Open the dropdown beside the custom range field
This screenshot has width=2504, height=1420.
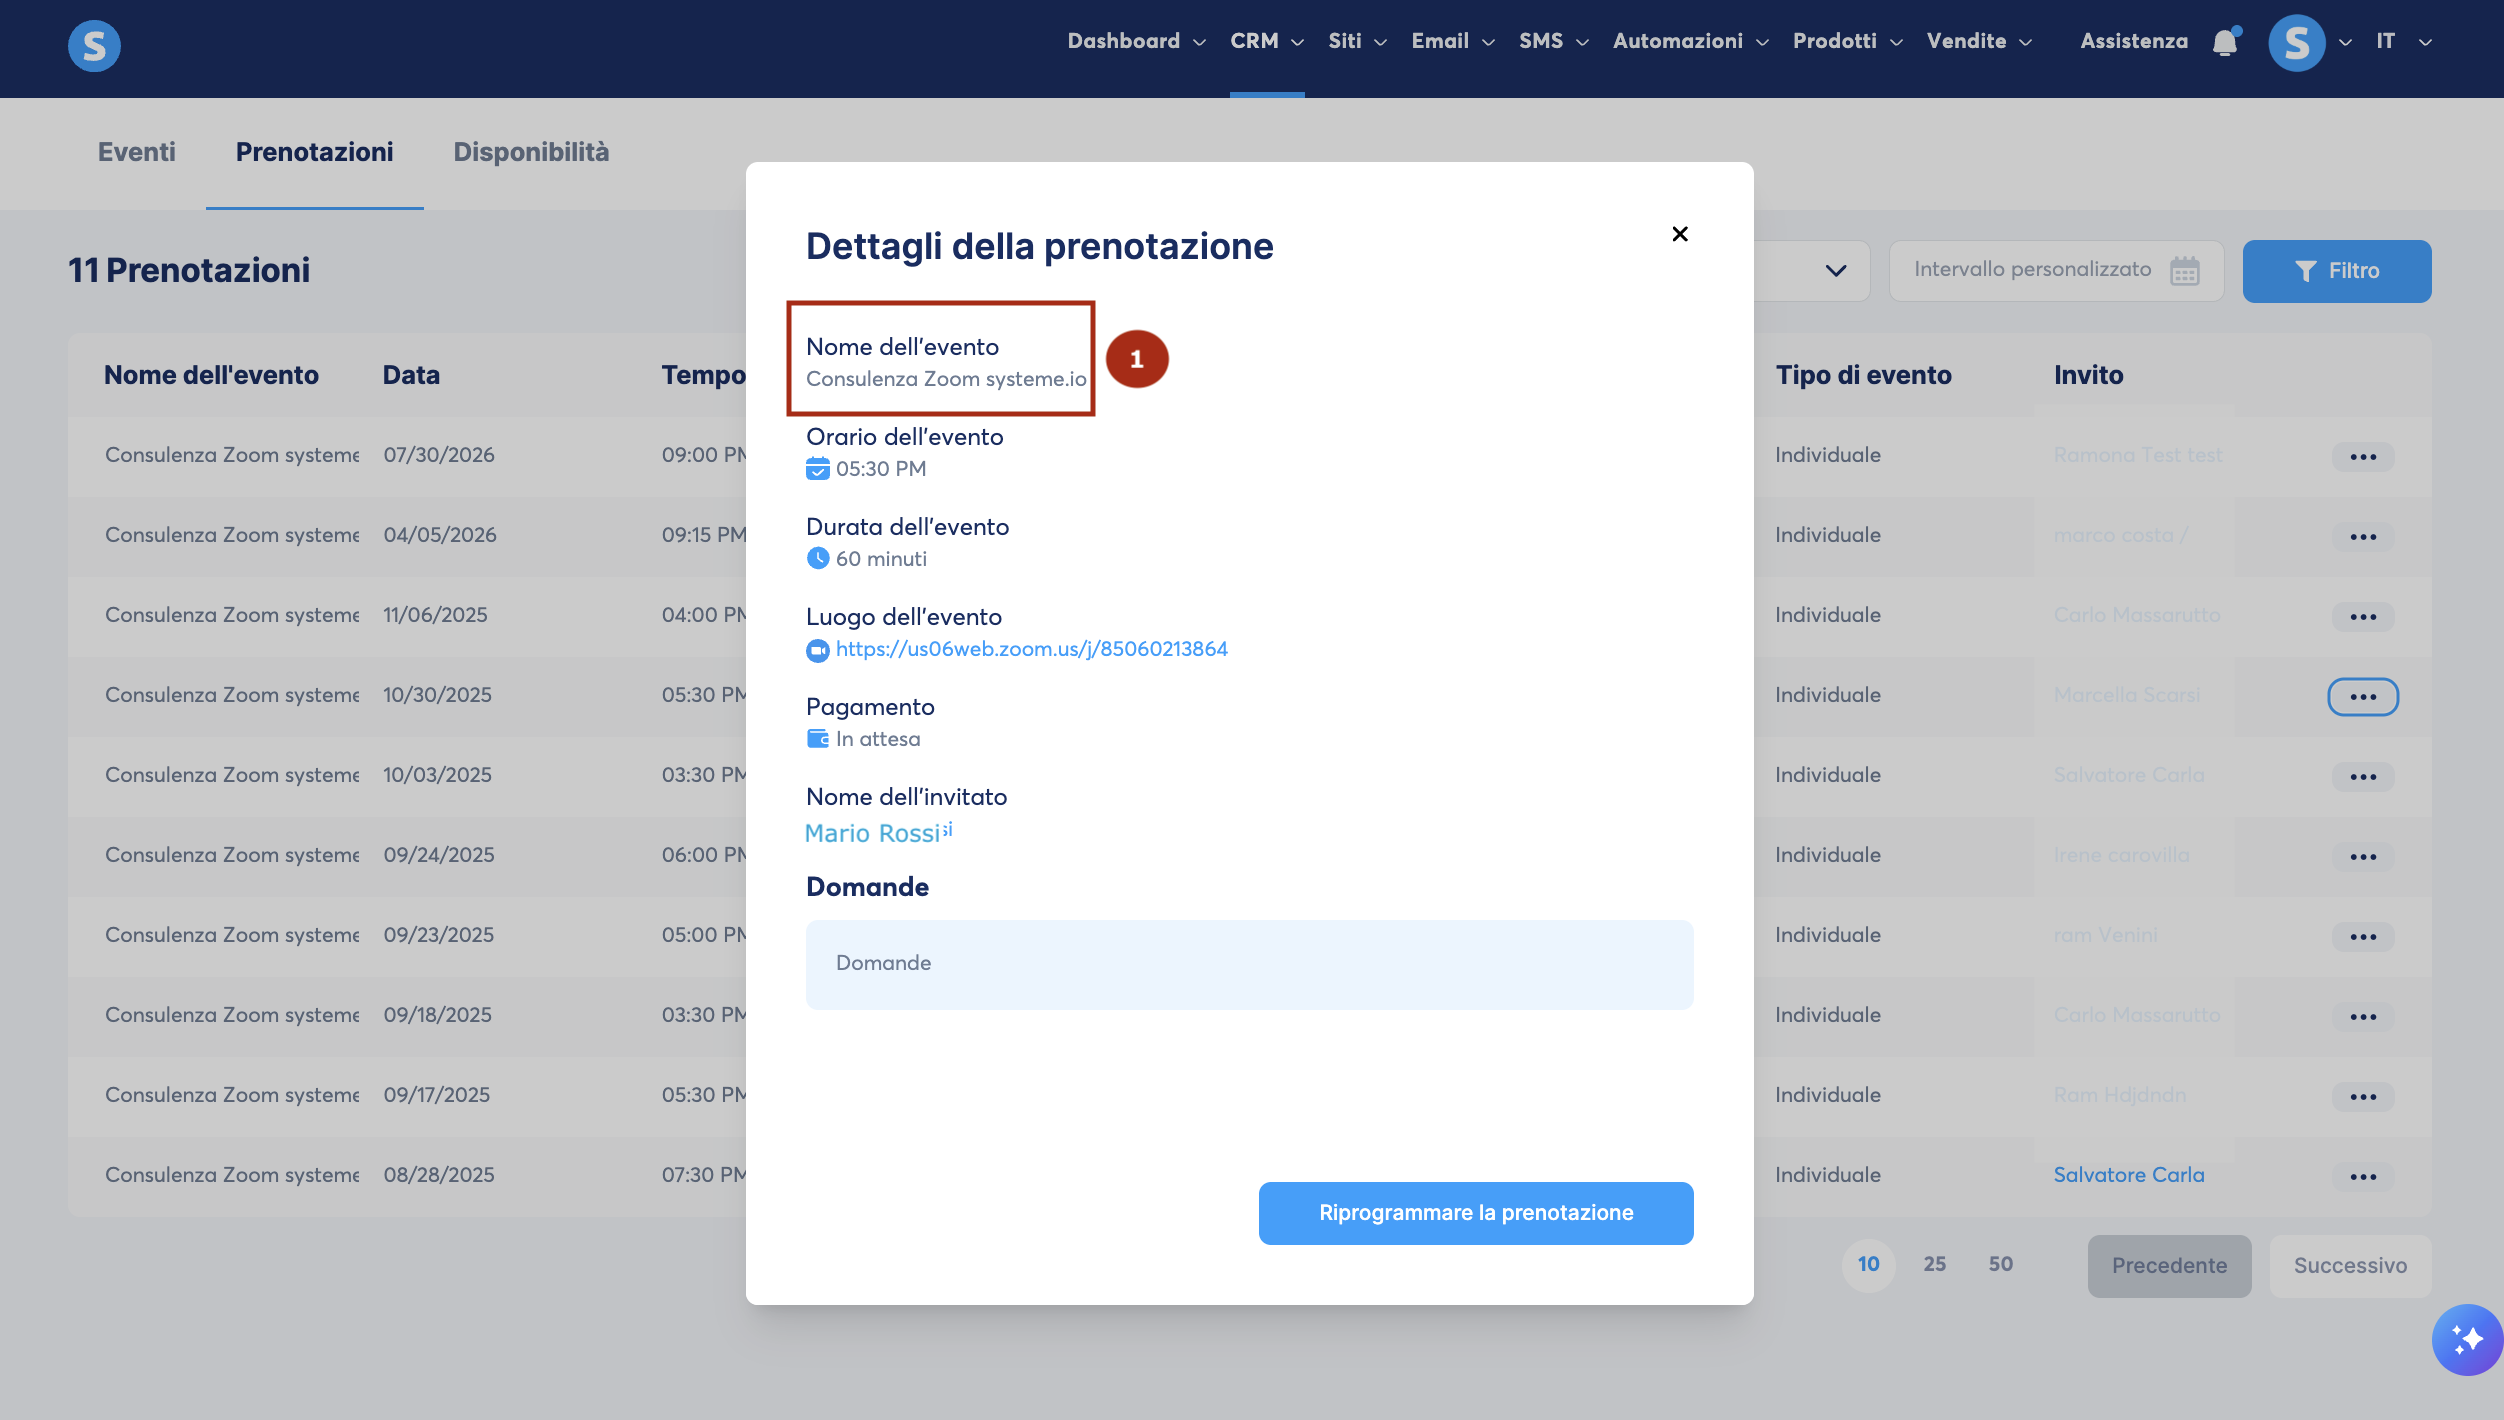click(x=1836, y=270)
